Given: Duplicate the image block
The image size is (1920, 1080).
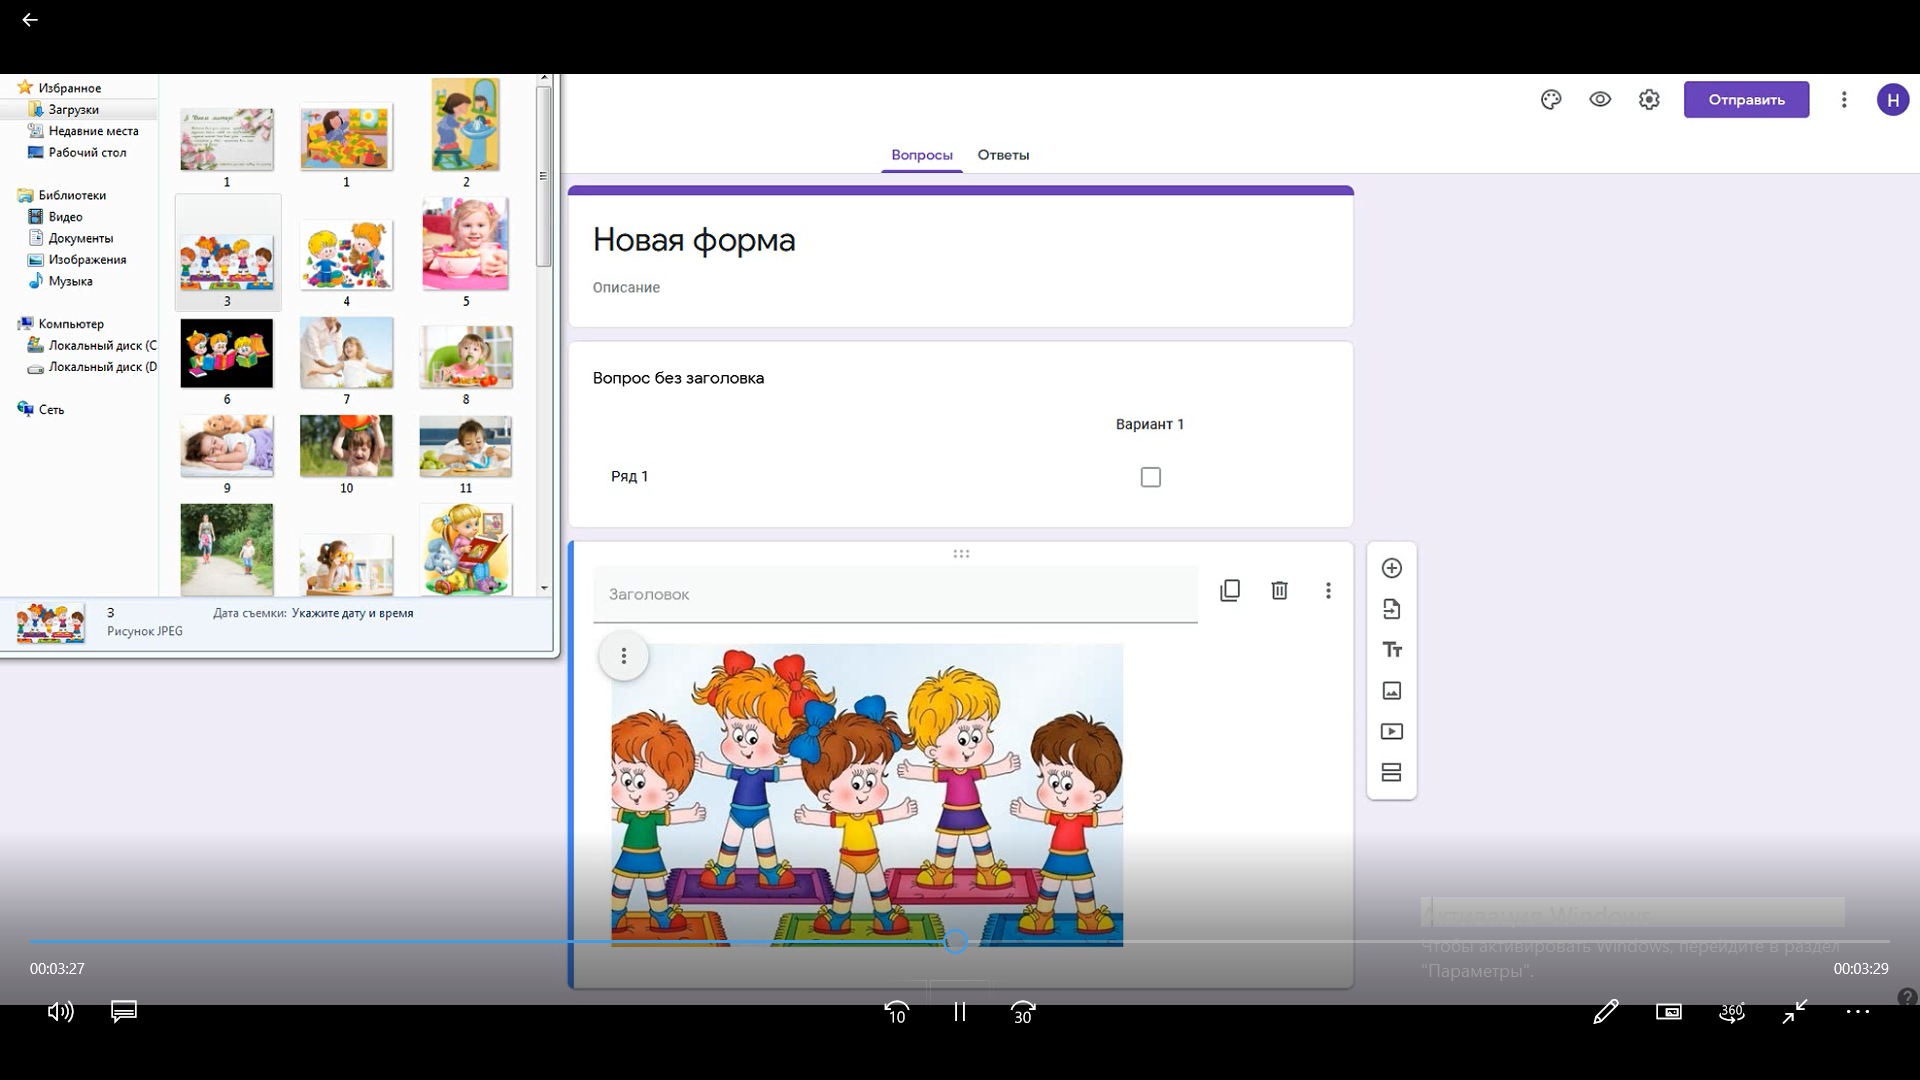Looking at the screenshot, I should [1230, 591].
